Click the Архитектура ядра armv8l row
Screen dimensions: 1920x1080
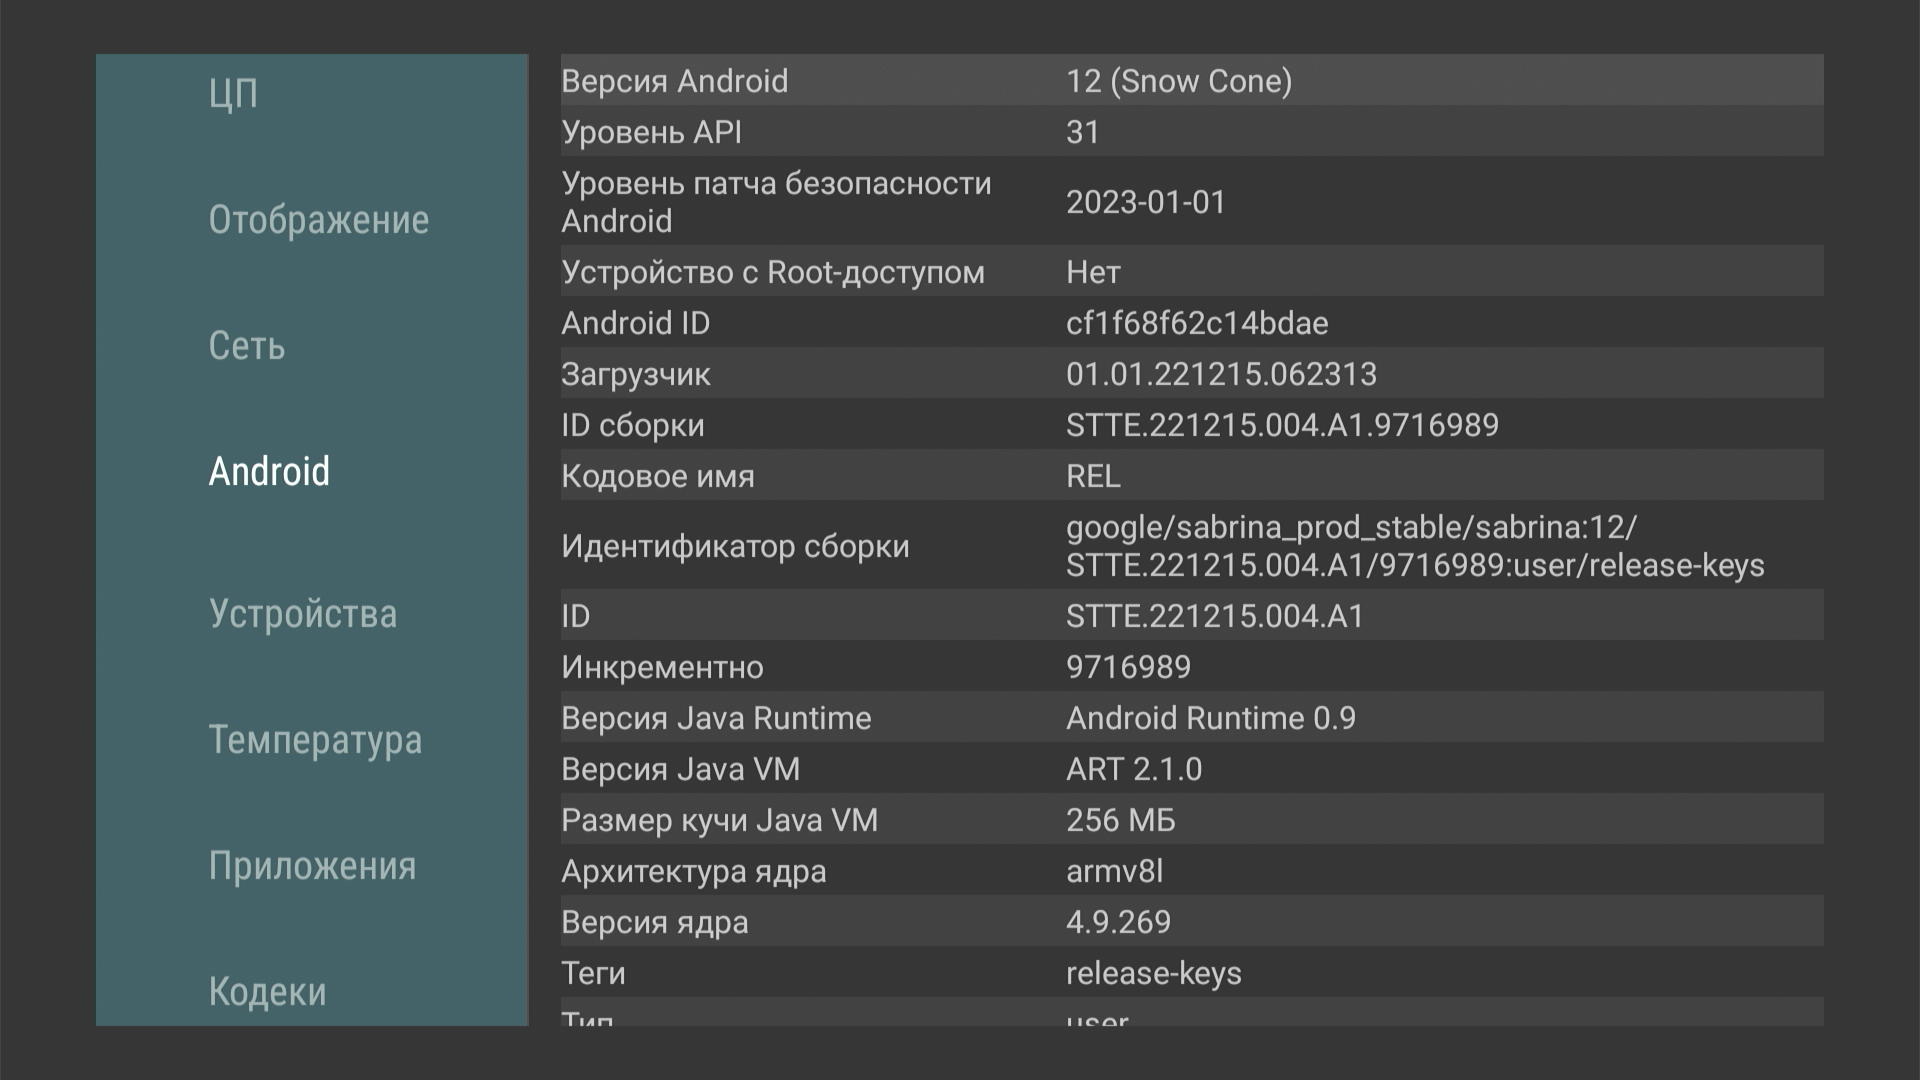coord(1190,871)
